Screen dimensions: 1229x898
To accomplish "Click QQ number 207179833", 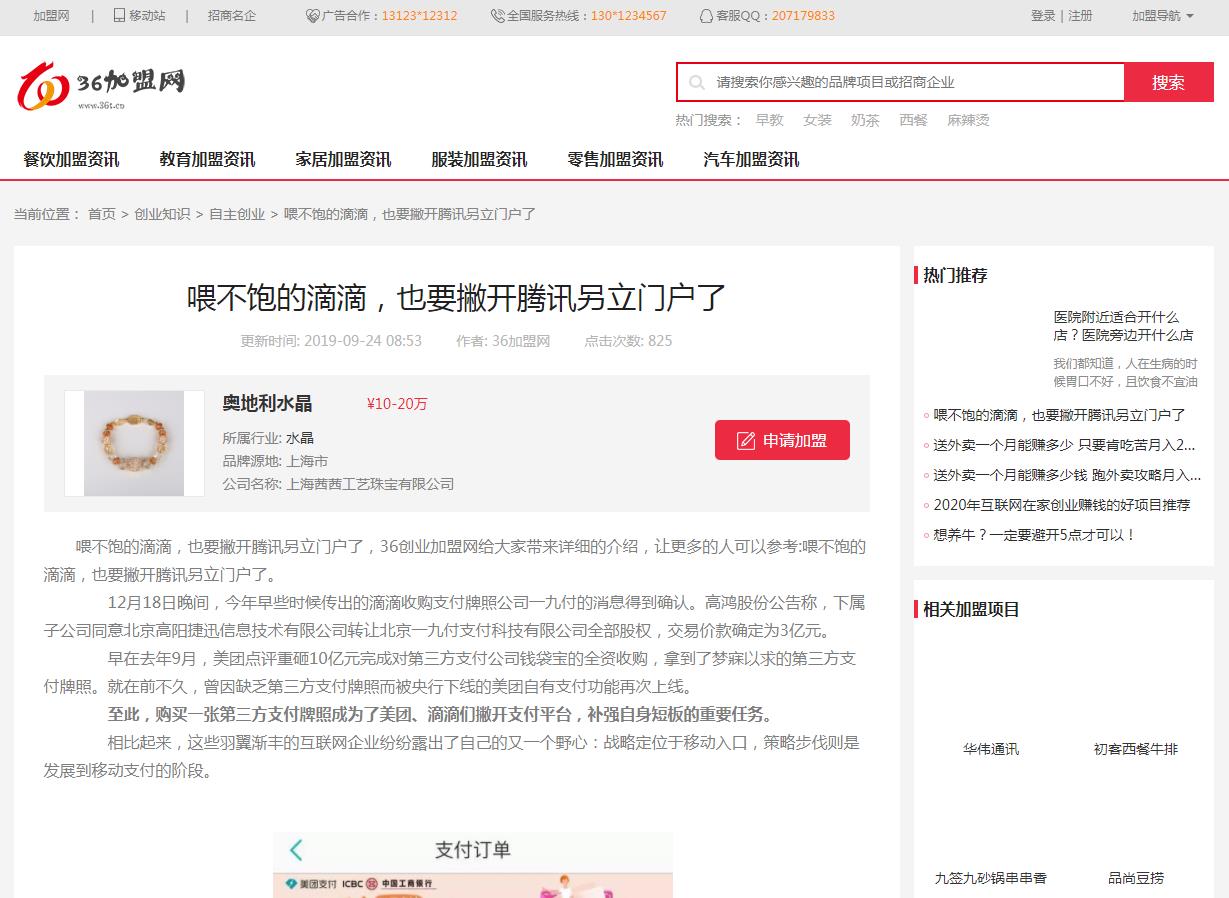I will pos(803,16).
